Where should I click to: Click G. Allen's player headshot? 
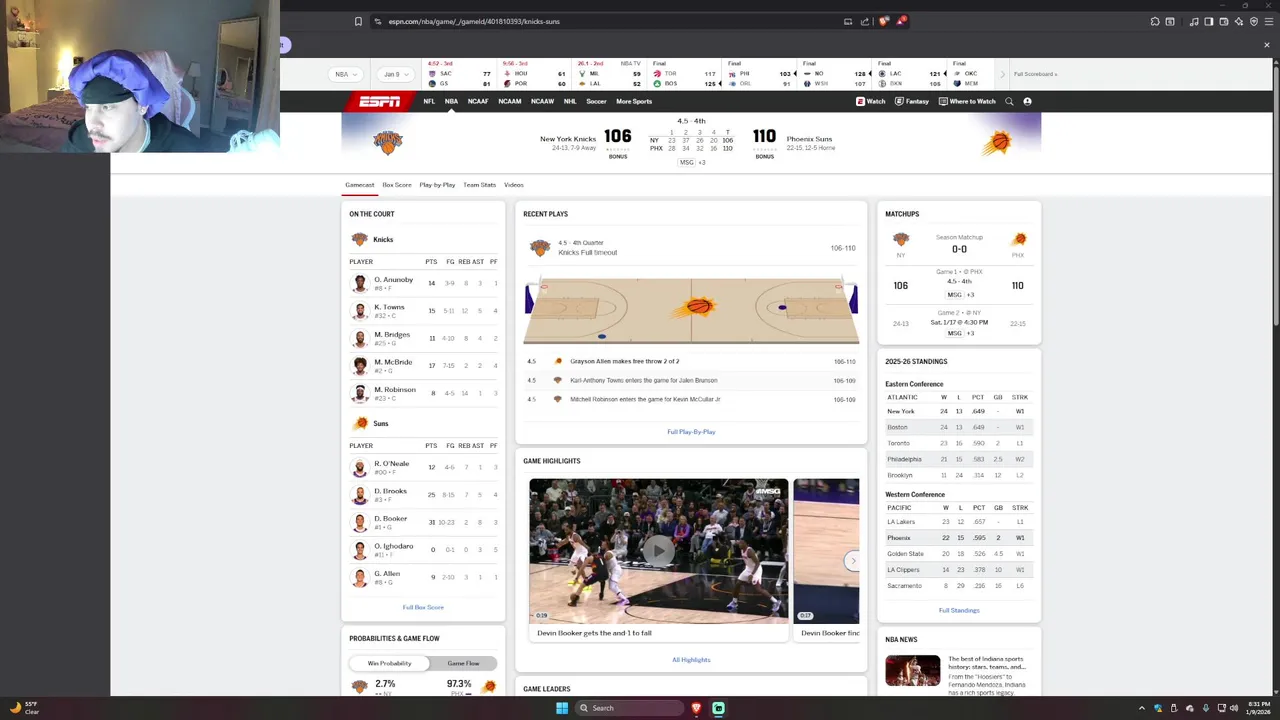click(360, 577)
